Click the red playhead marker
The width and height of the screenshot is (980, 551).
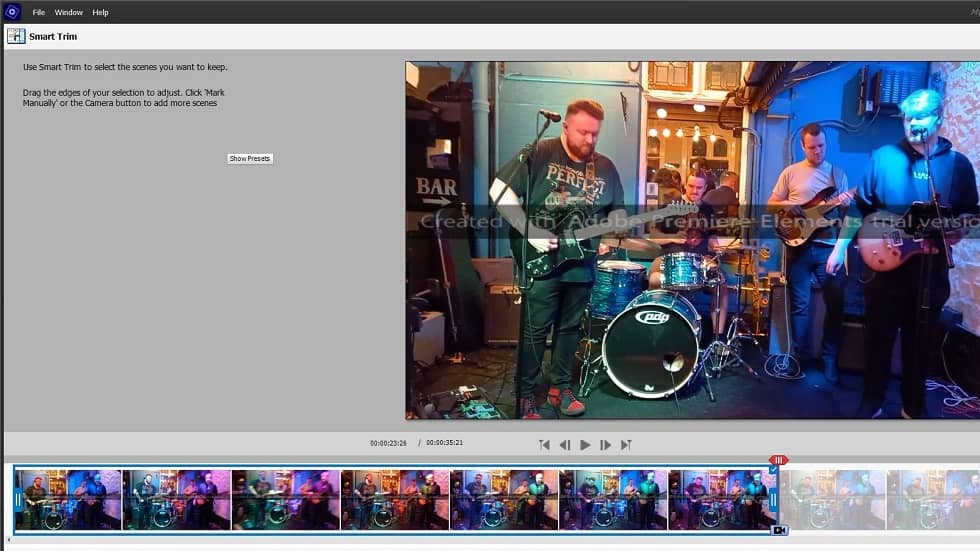tap(778, 460)
